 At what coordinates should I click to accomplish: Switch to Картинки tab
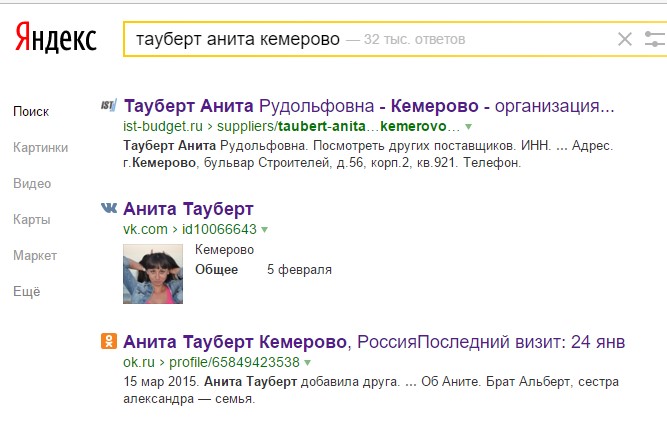click(40, 148)
